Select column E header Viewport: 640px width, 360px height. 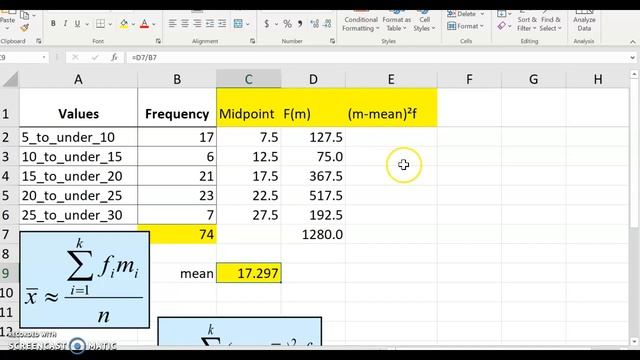point(391,79)
